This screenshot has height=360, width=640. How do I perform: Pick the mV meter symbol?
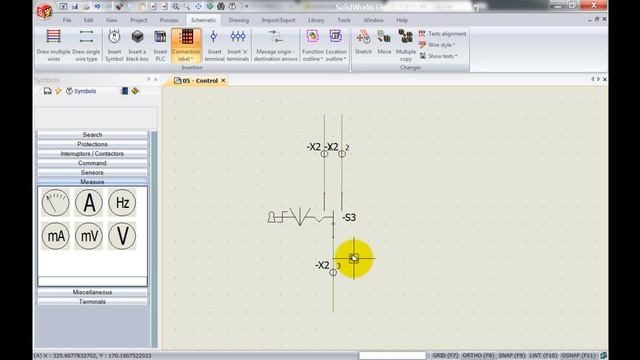[89, 236]
